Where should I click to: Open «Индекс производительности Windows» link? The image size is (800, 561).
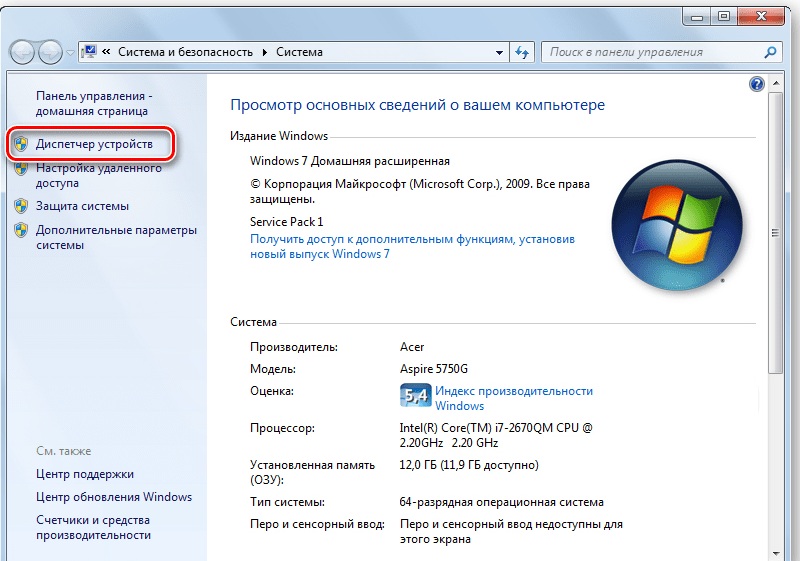pos(514,398)
